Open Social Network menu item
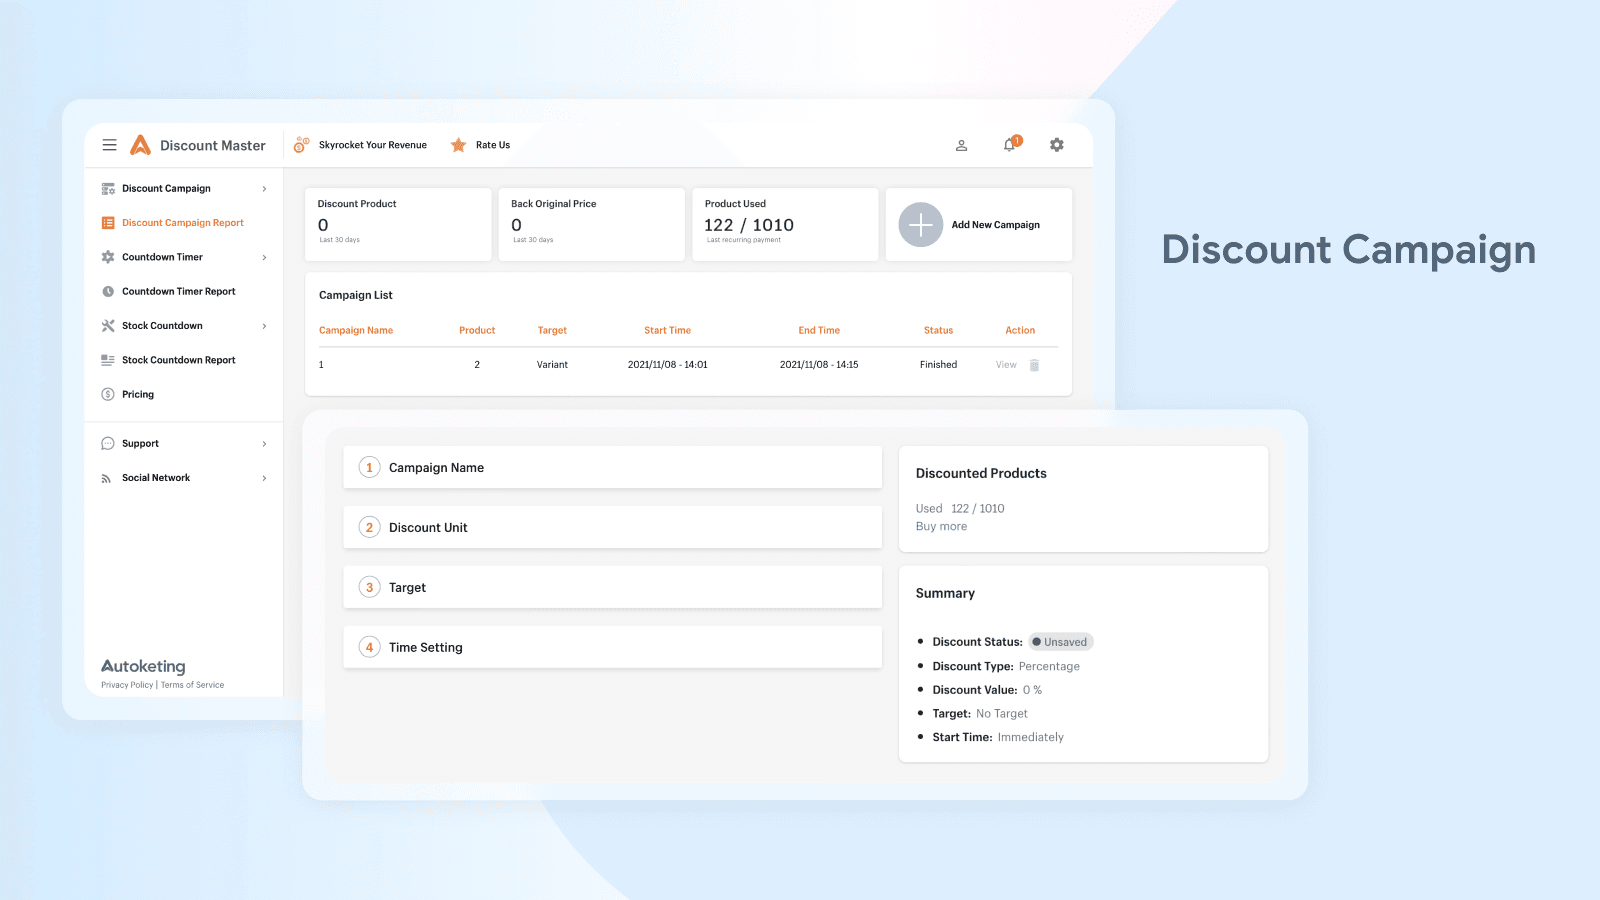The image size is (1600, 900). 156,478
